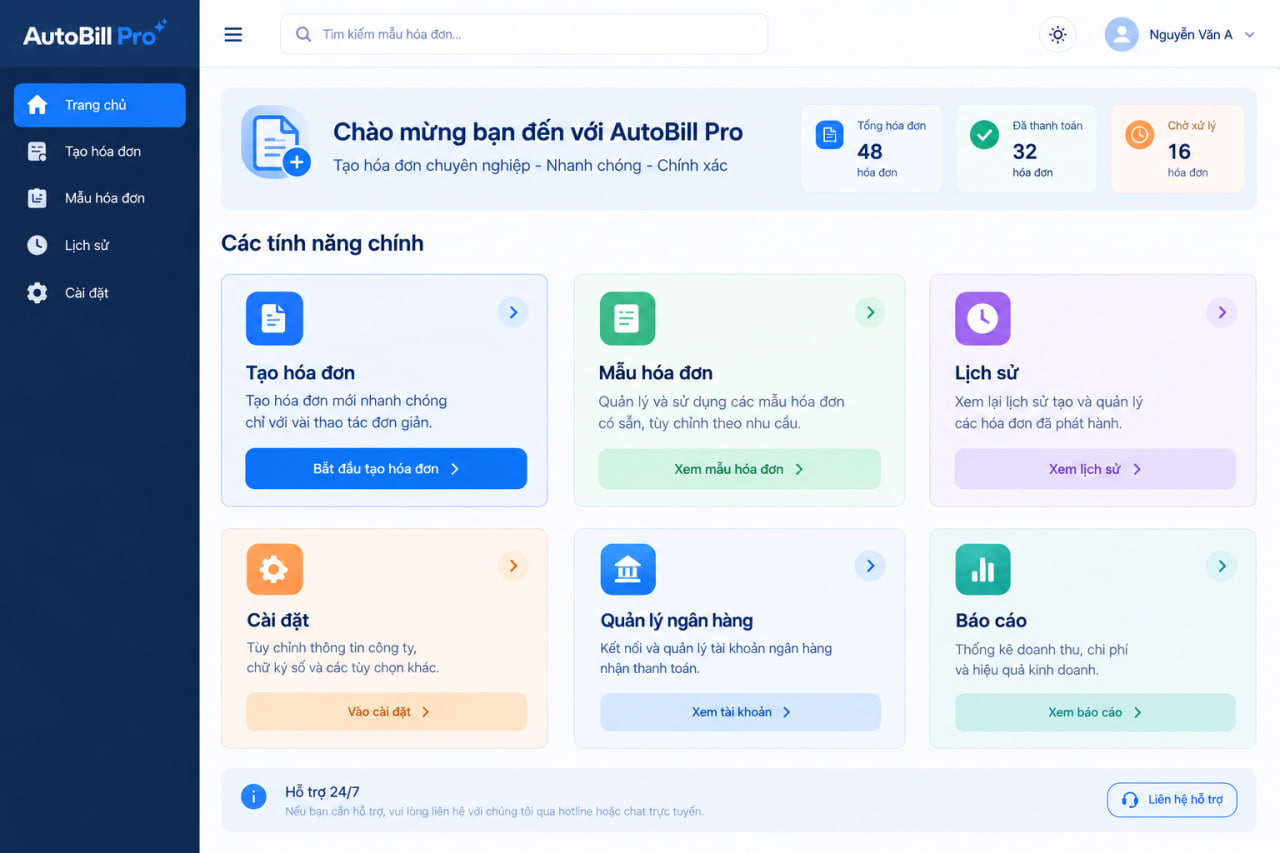Open Mẫu hóa đơn in sidebar
The width and height of the screenshot is (1280, 853).
pyautogui.click(x=99, y=198)
